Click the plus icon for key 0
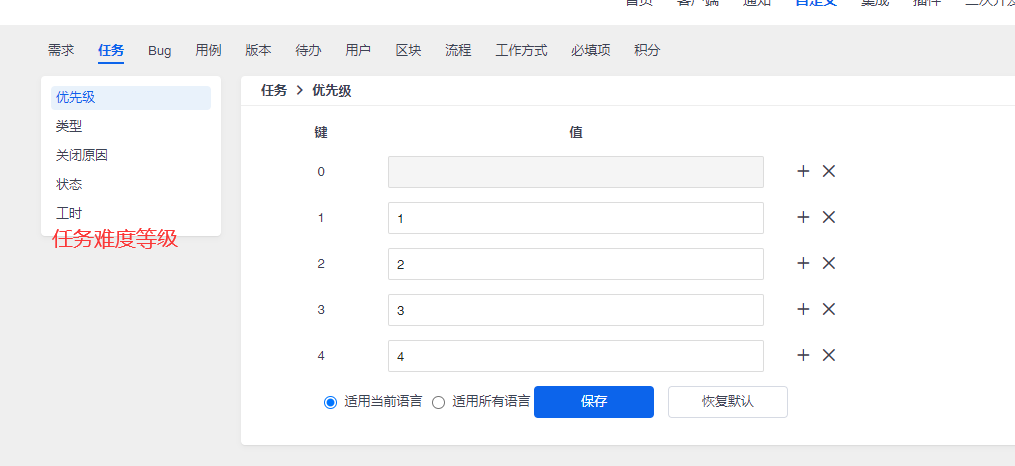Viewport: 1015px width, 466px height. 803,171
